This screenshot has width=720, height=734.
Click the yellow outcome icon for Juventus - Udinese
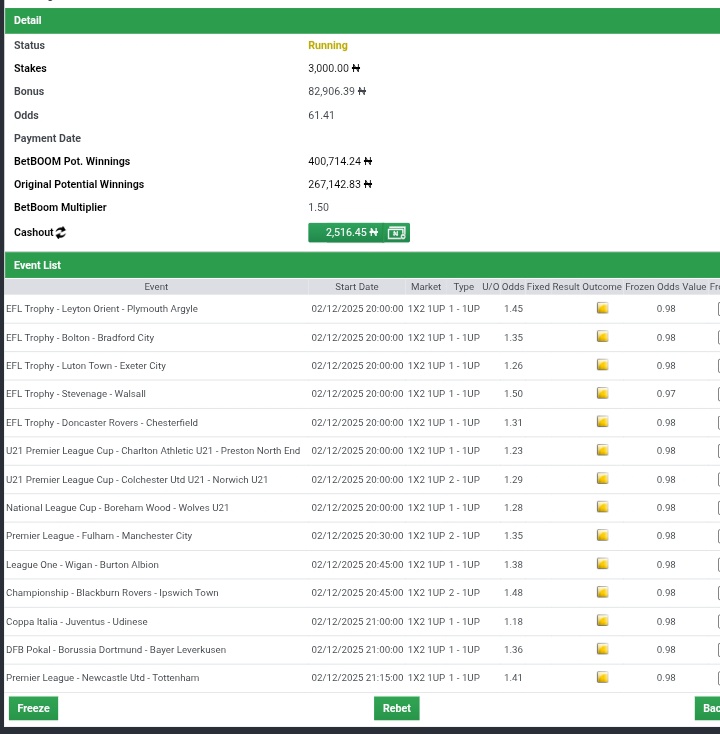pos(602,621)
